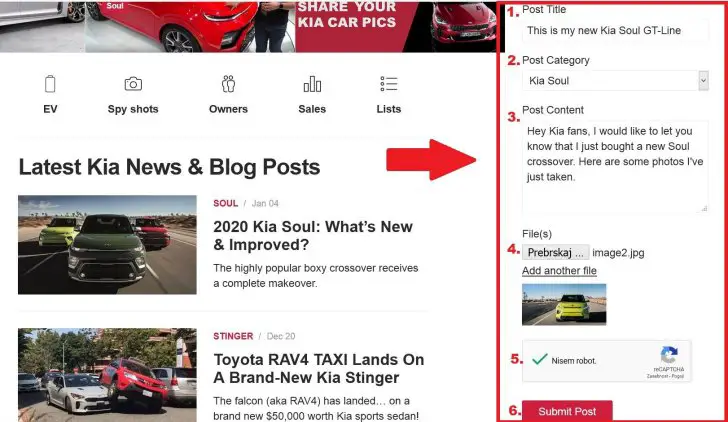Open the 2020 Kia Soul article headline
The image size is (728, 422).
click(313, 235)
